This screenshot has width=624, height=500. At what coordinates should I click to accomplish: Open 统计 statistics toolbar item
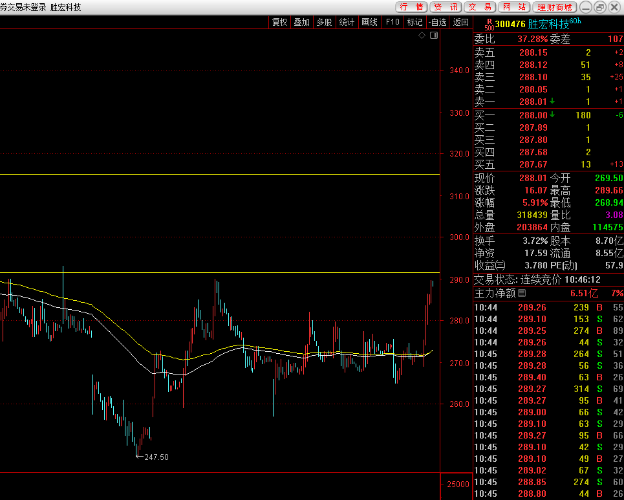tap(347, 22)
